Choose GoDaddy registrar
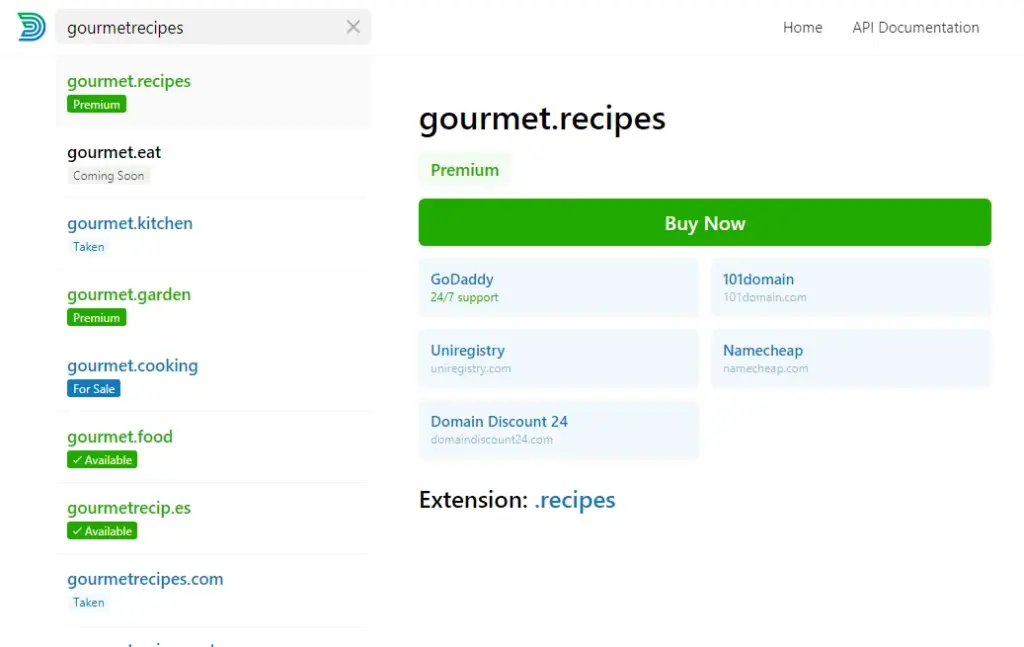Image resolution: width=1024 pixels, height=647 pixels. point(558,287)
